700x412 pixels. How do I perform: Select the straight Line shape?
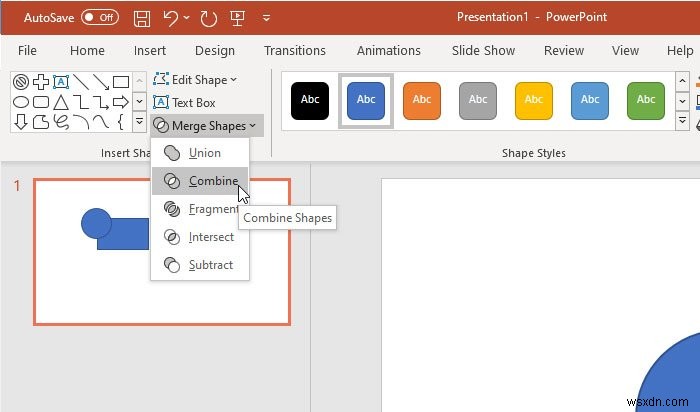pyautogui.click(x=81, y=82)
